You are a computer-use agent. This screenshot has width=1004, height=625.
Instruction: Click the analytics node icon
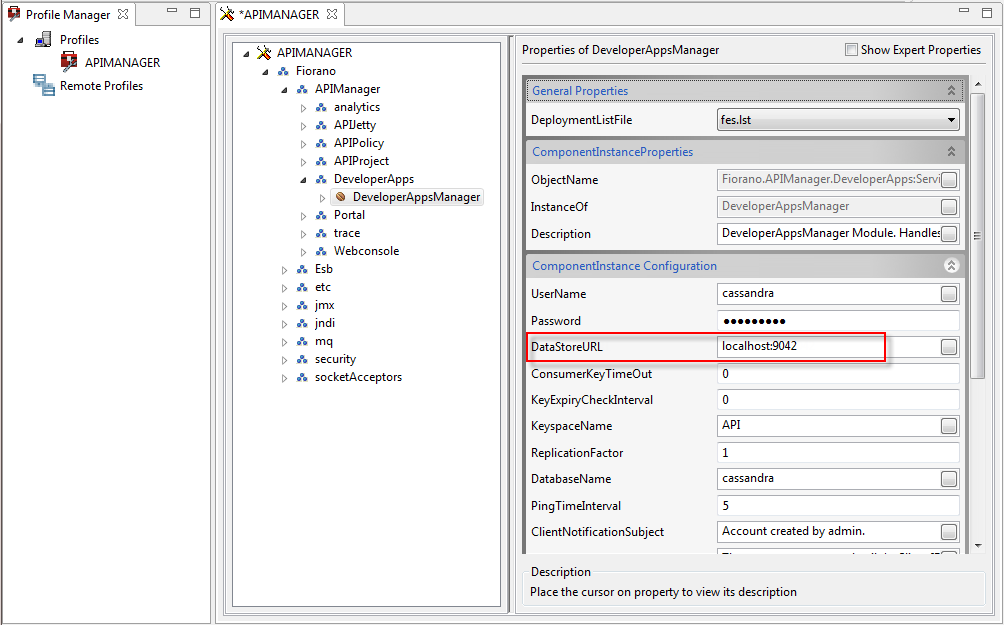pyautogui.click(x=322, y=107)
